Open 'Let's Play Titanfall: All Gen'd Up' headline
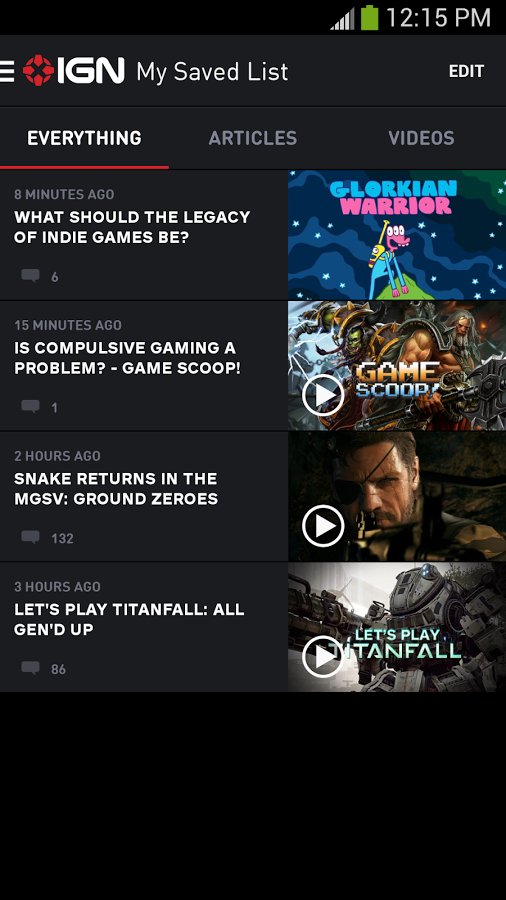Image resolution: width=506 pixels, height=900 pixels. [129, 620]
